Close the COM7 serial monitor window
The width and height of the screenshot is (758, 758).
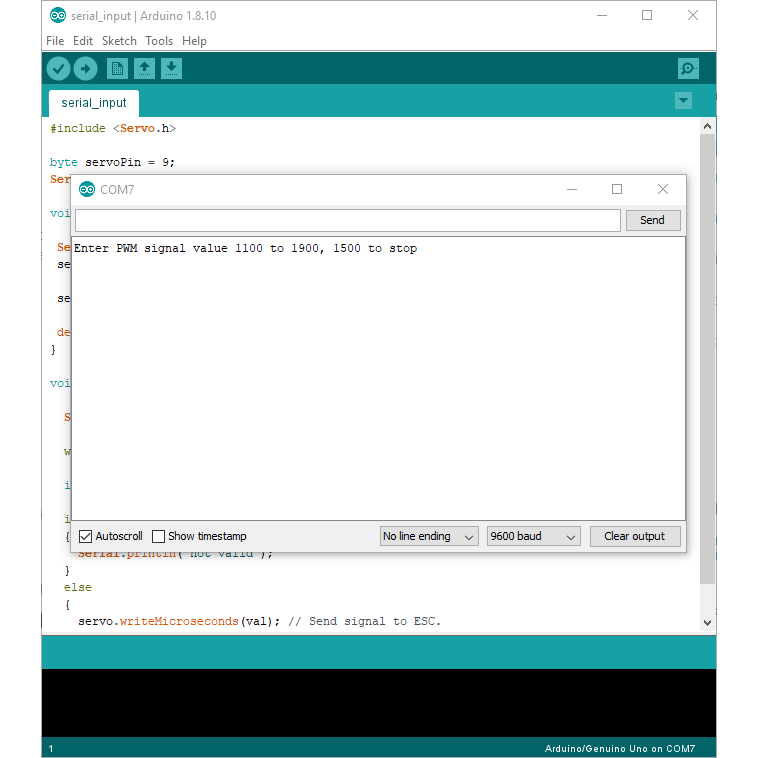(x=663, y=190)
